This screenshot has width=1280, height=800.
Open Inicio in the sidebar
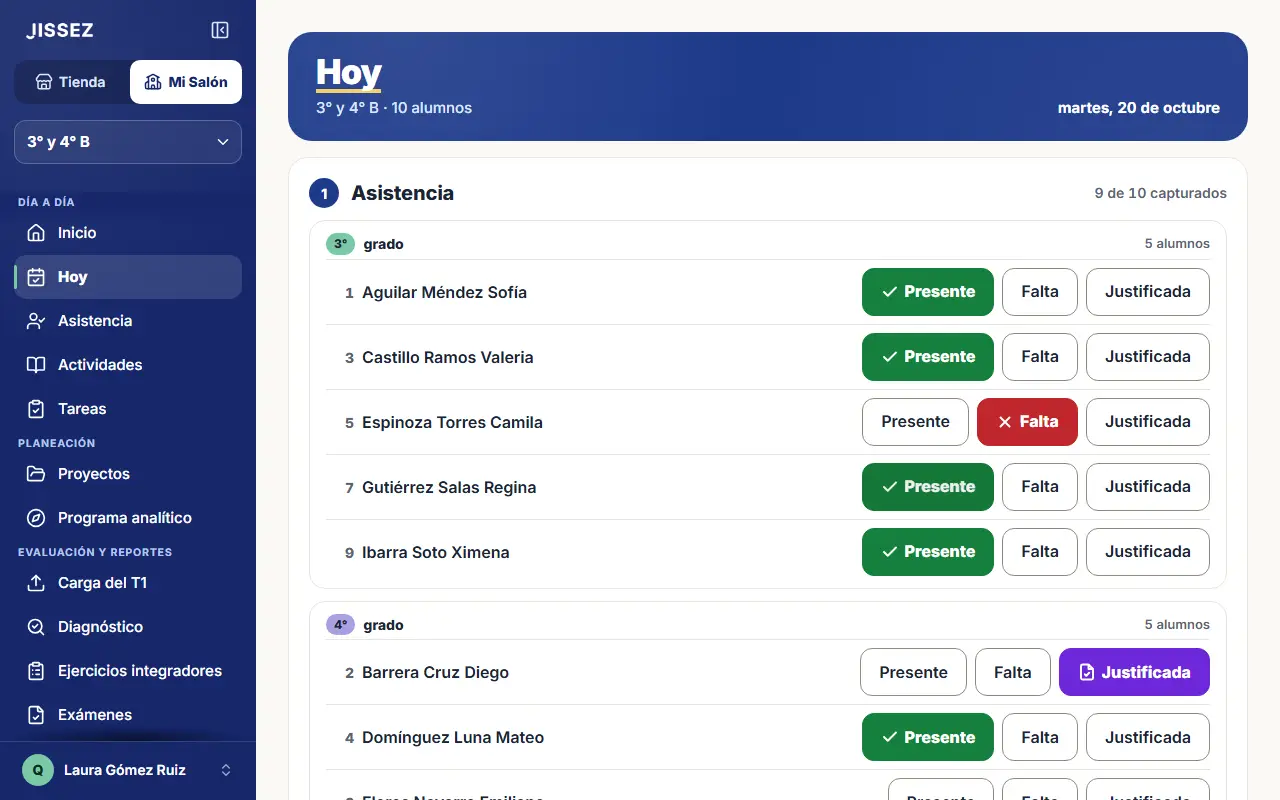coord(128,233)
